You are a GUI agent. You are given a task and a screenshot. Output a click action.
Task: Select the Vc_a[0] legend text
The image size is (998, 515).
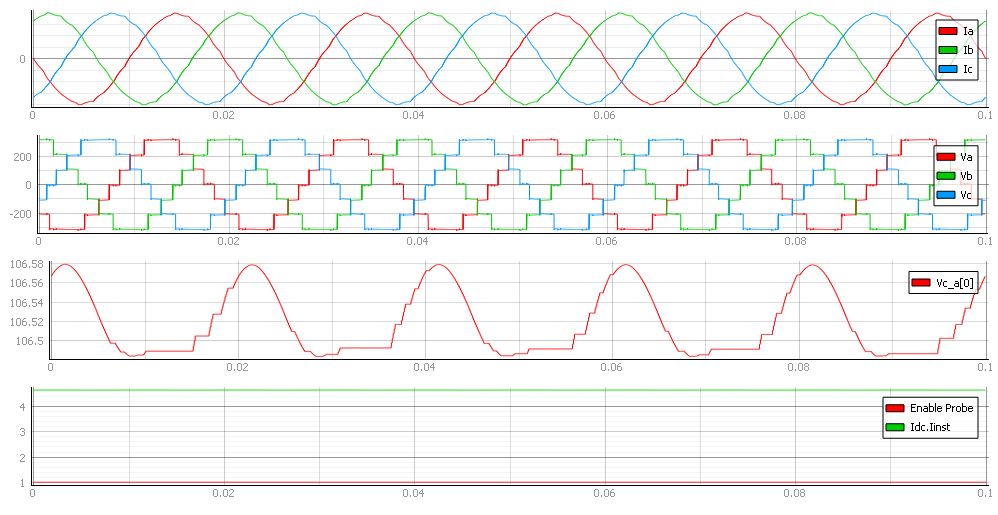click(x=955, y=283)
